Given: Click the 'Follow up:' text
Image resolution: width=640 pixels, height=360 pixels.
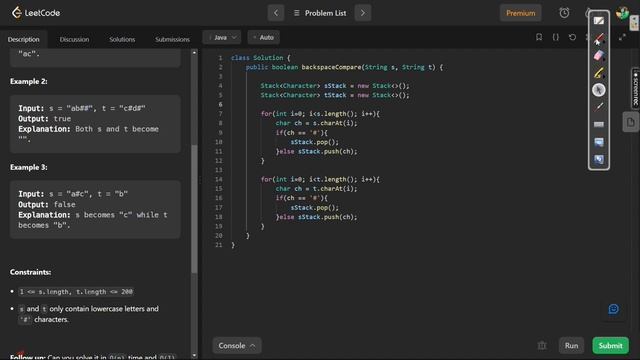Looking at the screenshot, I should click(x=27, y=357).
